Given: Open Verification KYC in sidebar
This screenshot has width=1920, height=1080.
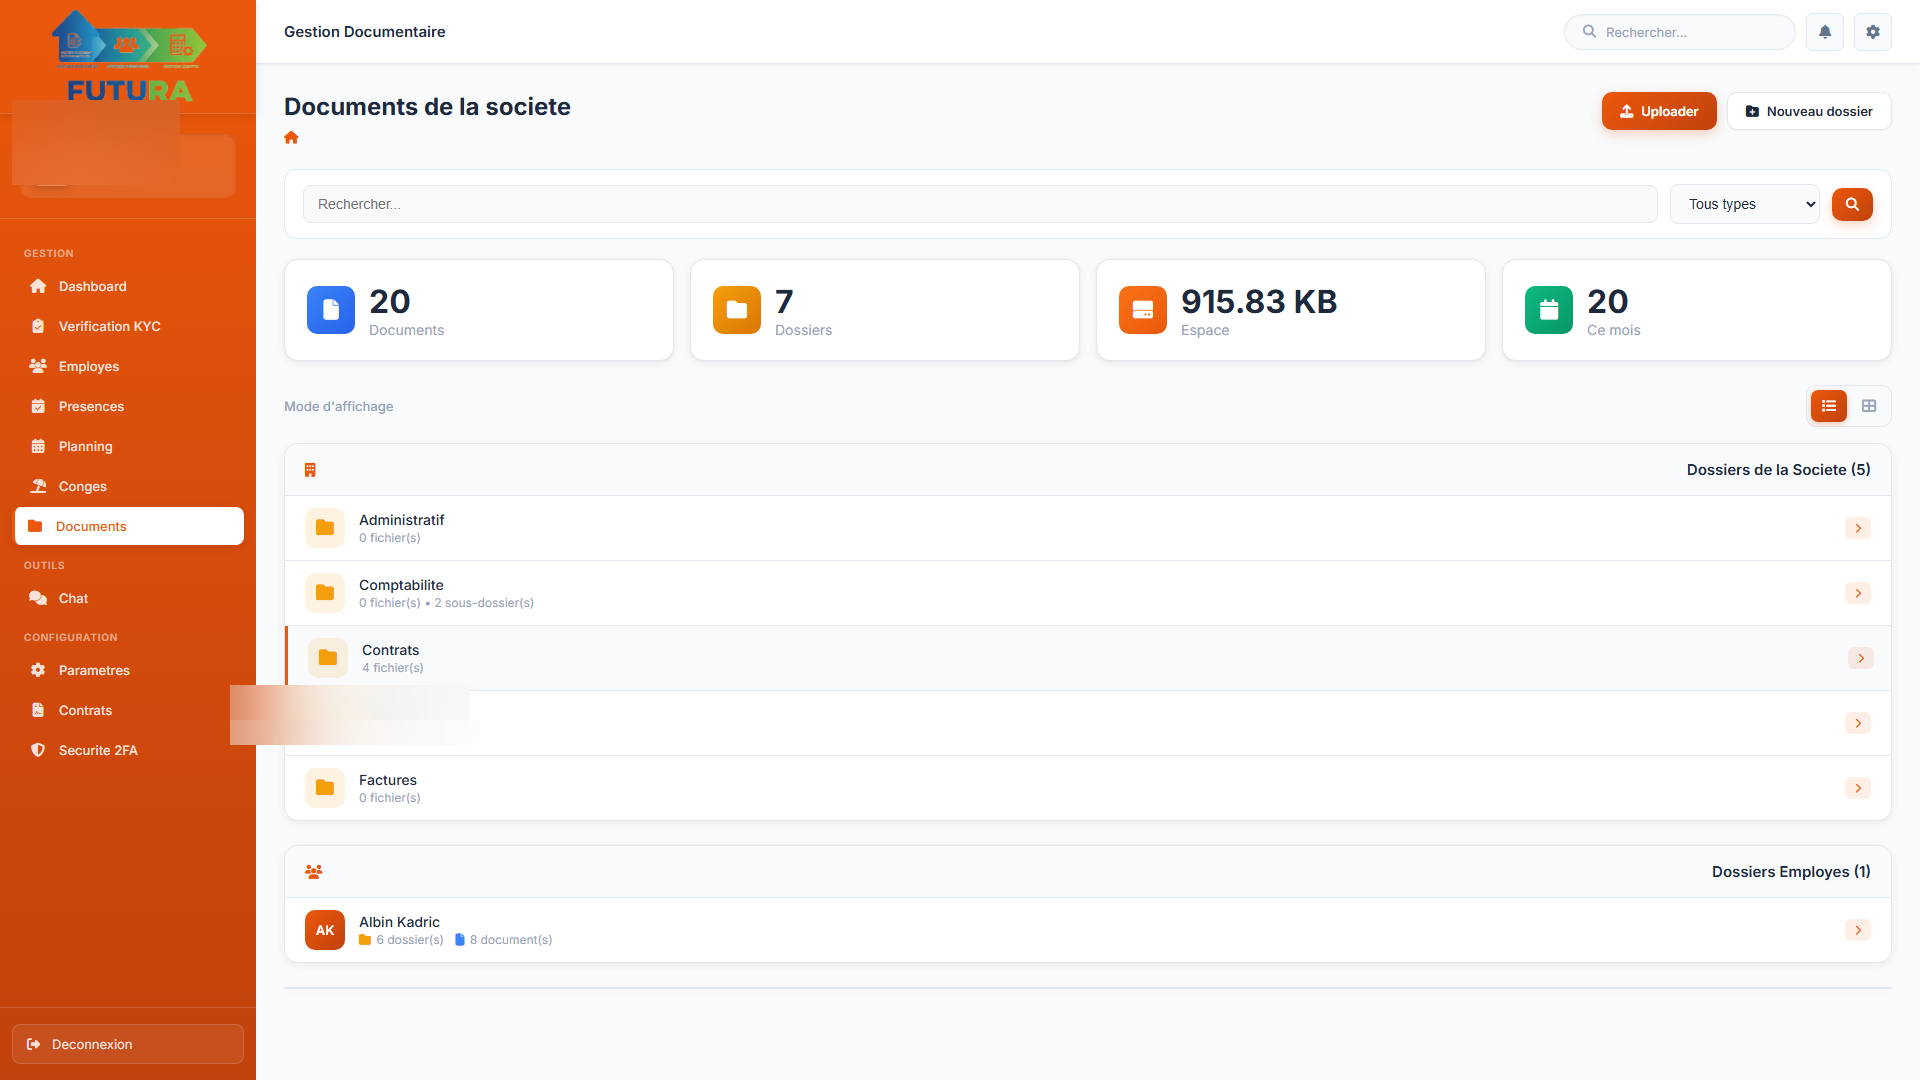Looking at the screenshot, I should click(109, 326).
